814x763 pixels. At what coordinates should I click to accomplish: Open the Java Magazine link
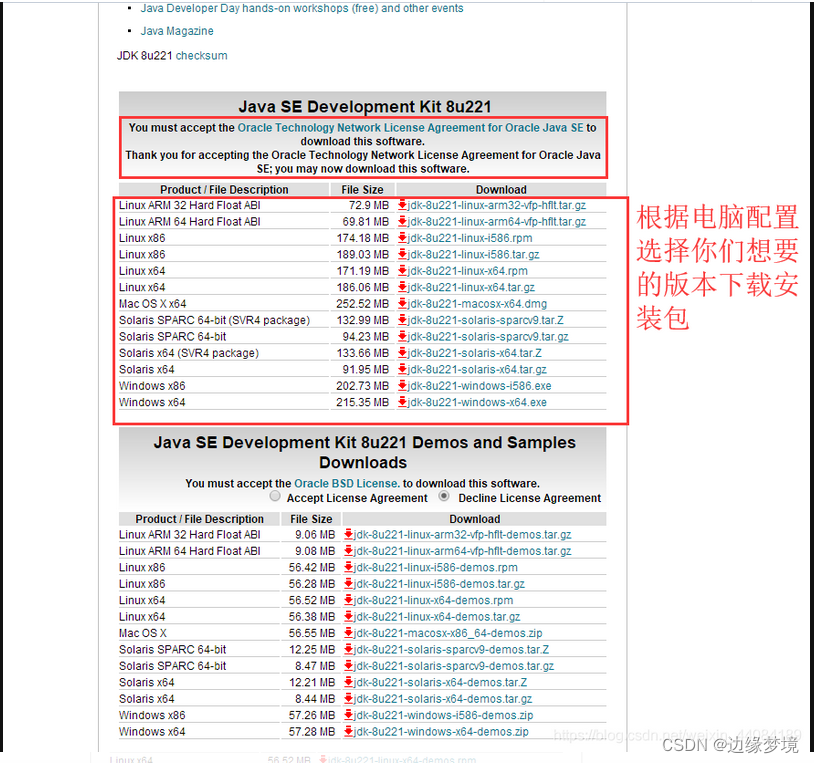(177, 31)
